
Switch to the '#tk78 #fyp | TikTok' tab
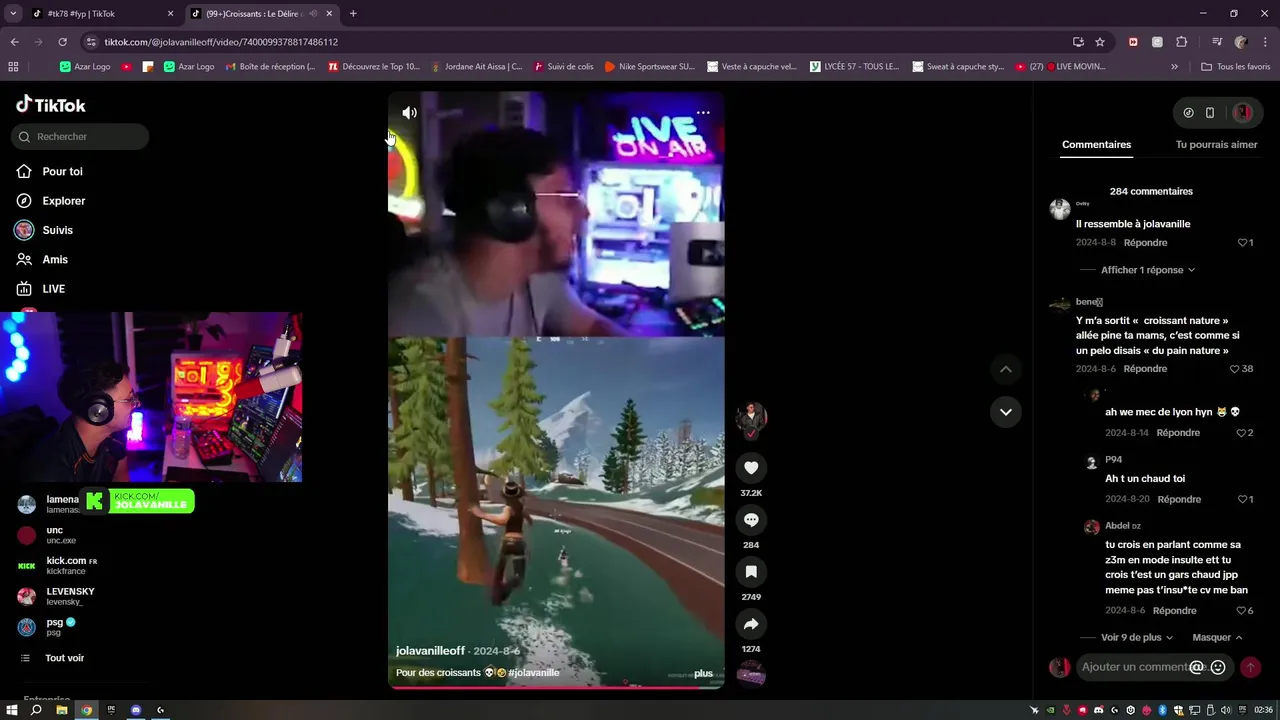coord(100,14)
